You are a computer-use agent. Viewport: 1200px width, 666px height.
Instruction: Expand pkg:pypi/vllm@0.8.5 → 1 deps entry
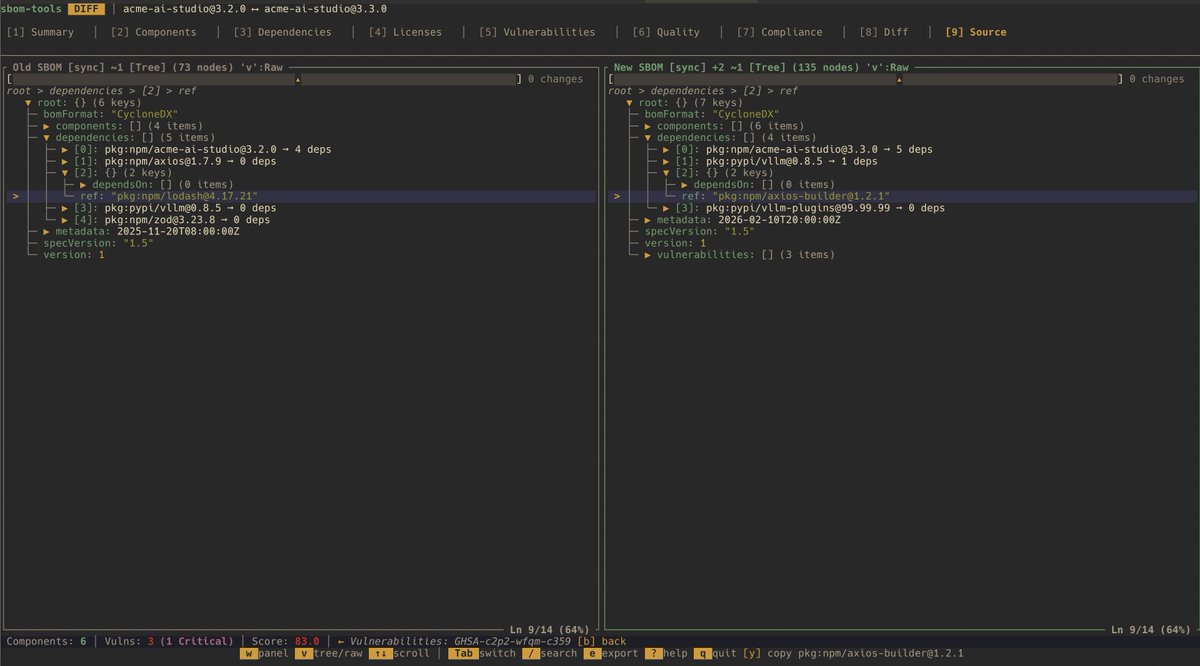tap(667, 161)
